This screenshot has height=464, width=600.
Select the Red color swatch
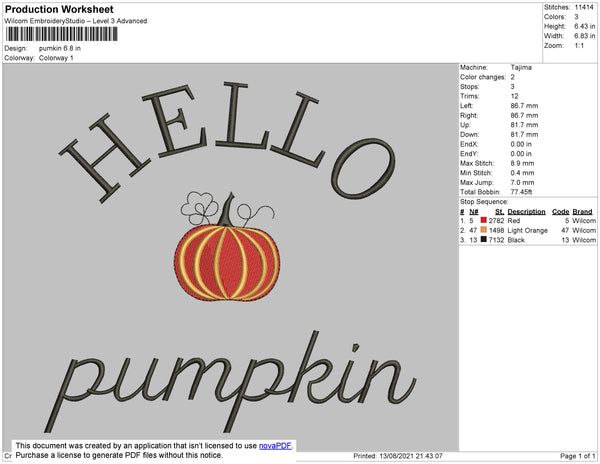click(484, 220)
